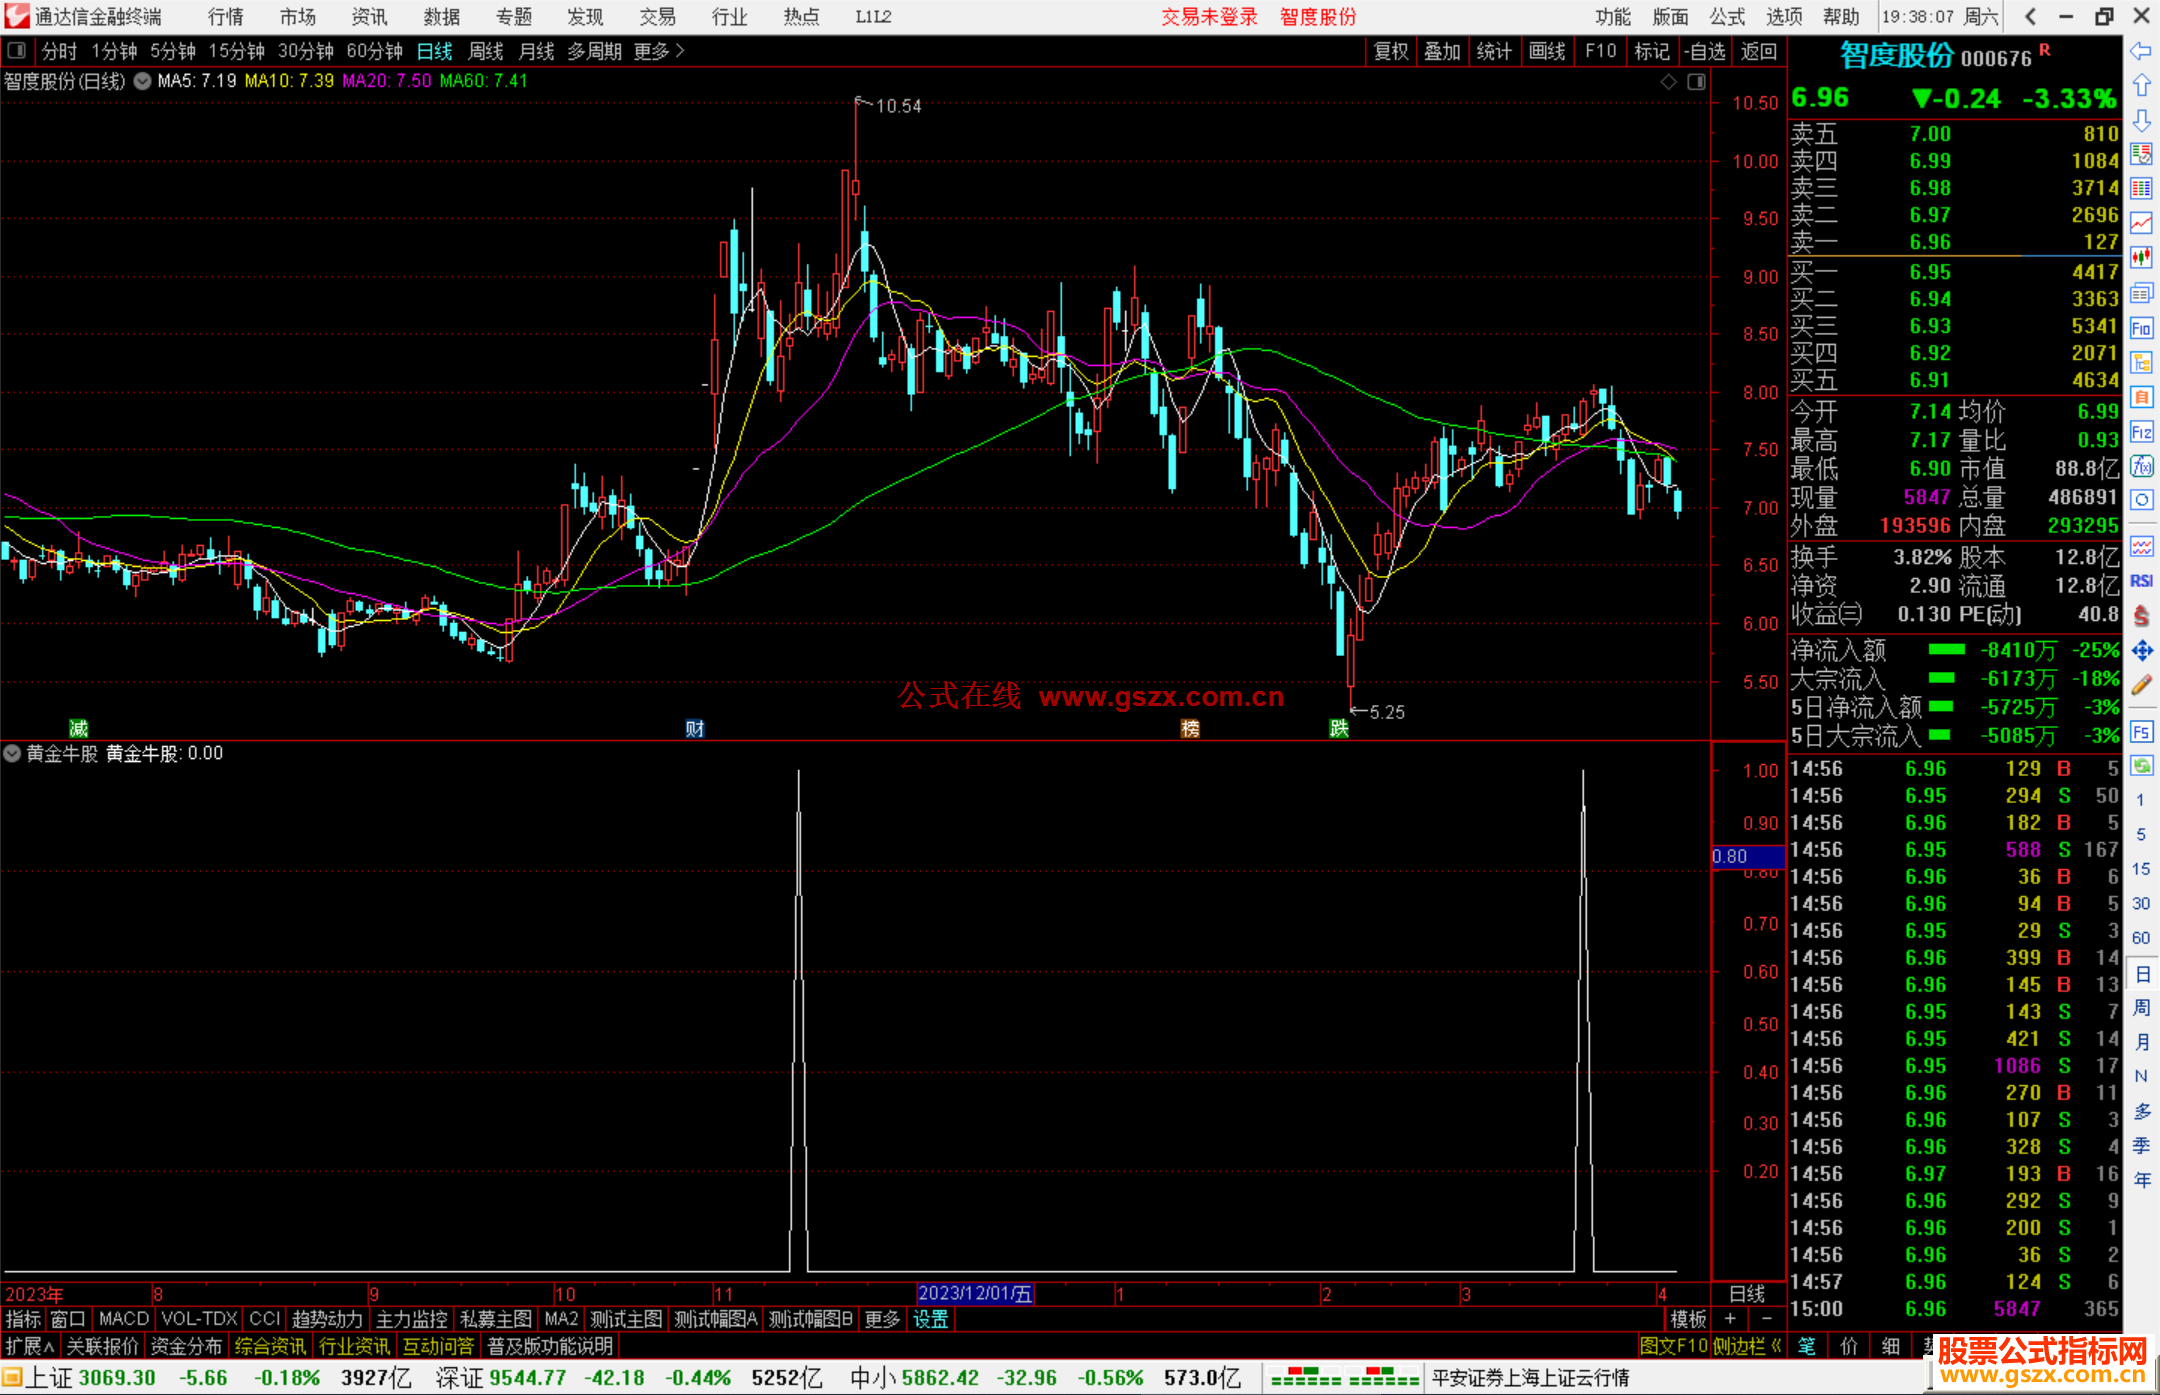The image size is (2160, 1395).
Task: Click the F12 sidebar icon
Action: [x=2141, y=432]
